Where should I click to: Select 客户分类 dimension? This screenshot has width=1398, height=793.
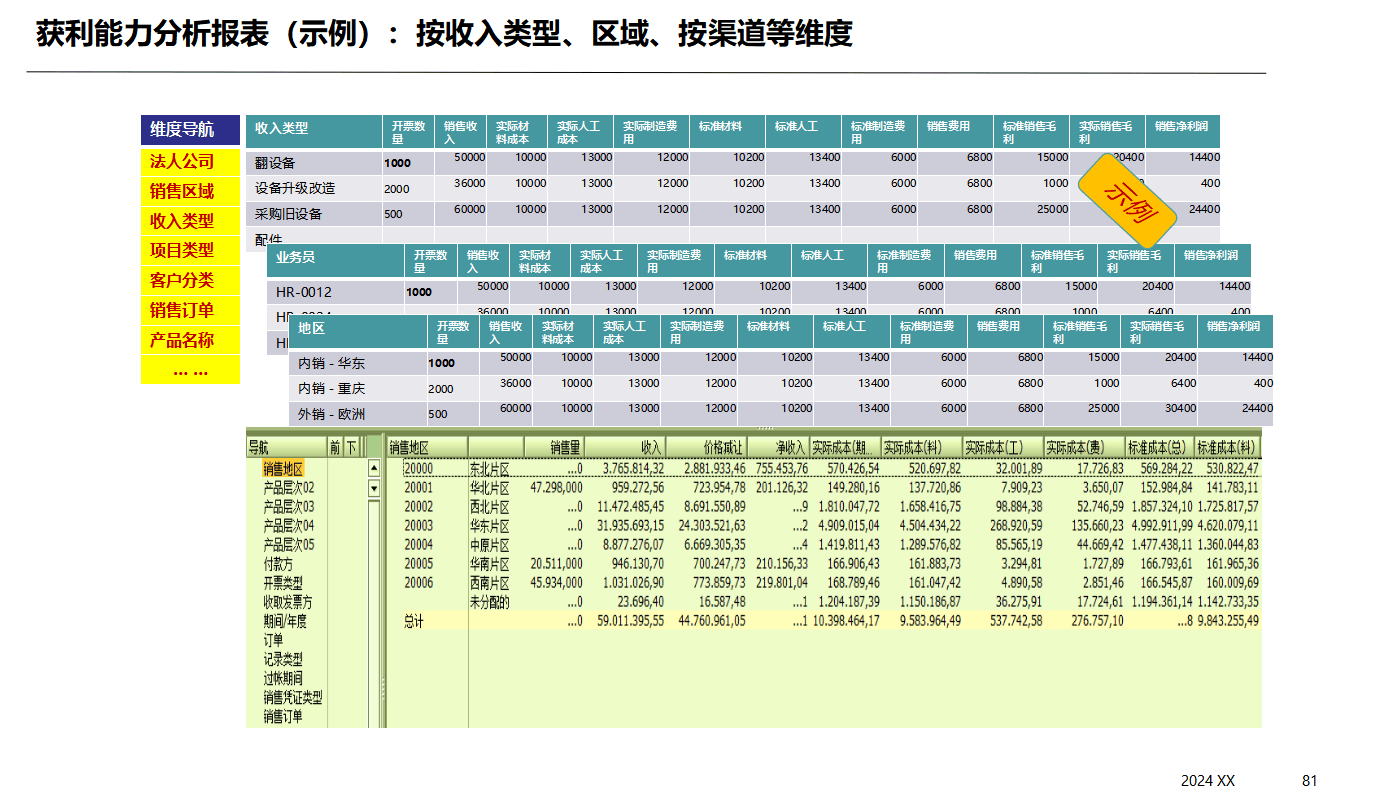[191, 280]
